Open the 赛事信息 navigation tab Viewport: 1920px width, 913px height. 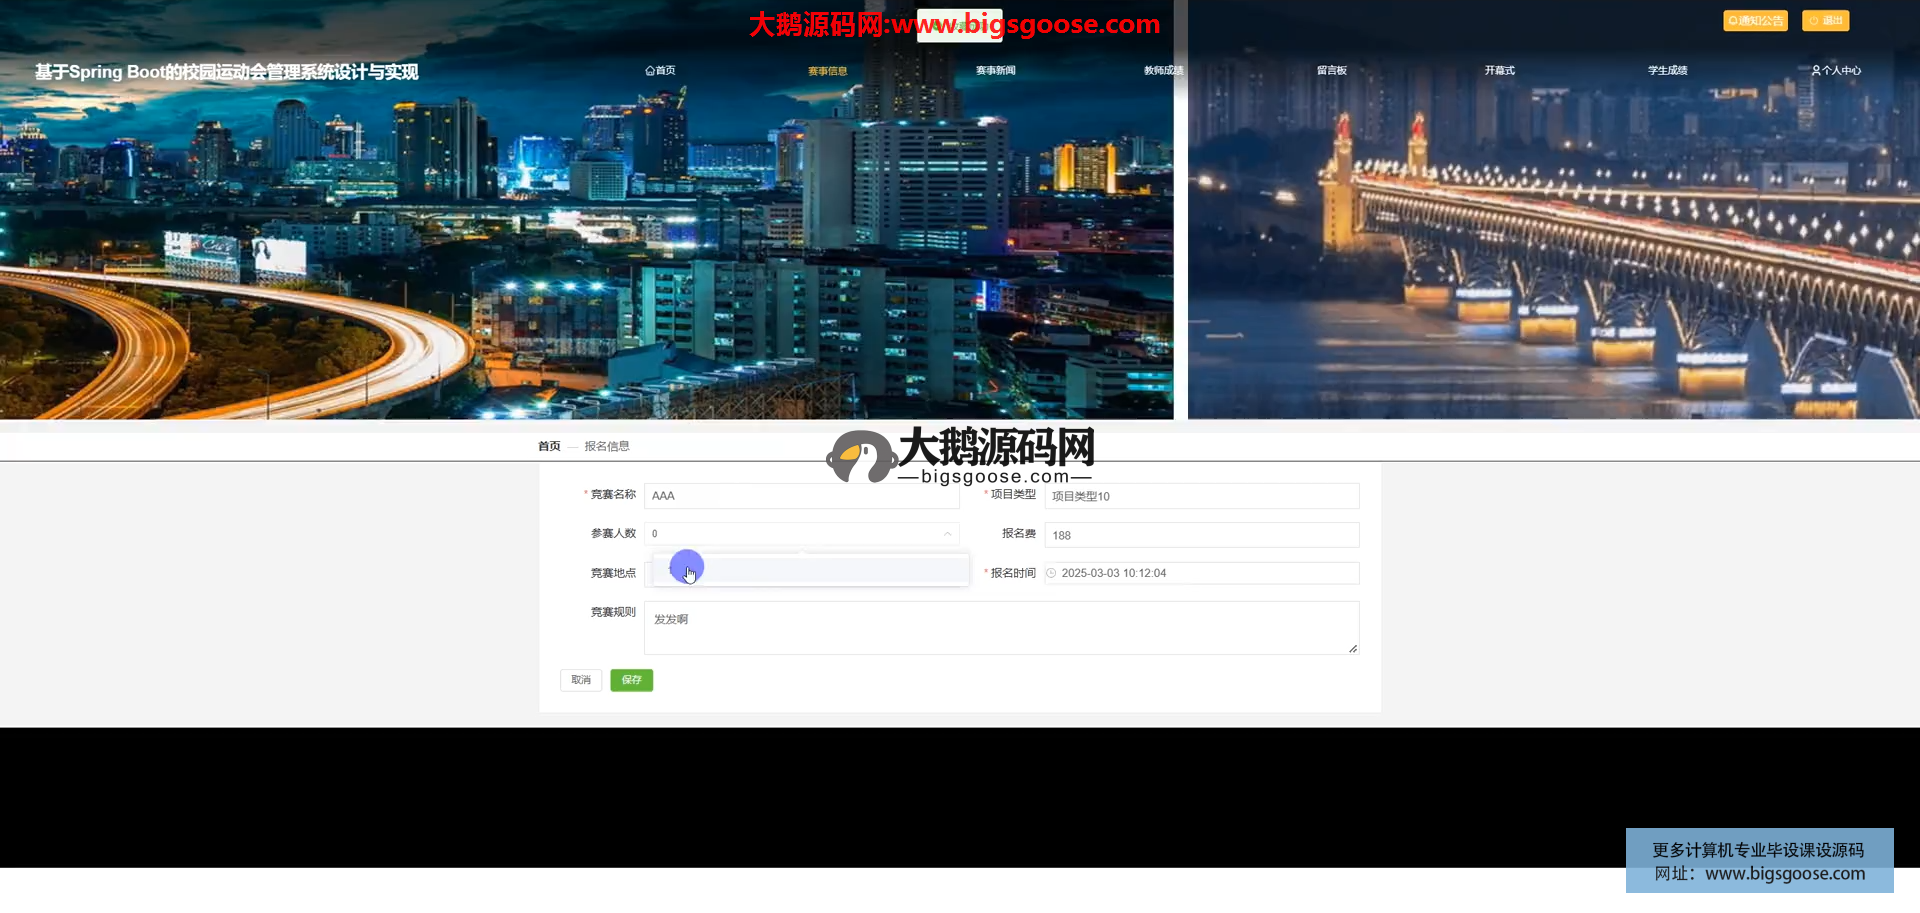[827, 71]
